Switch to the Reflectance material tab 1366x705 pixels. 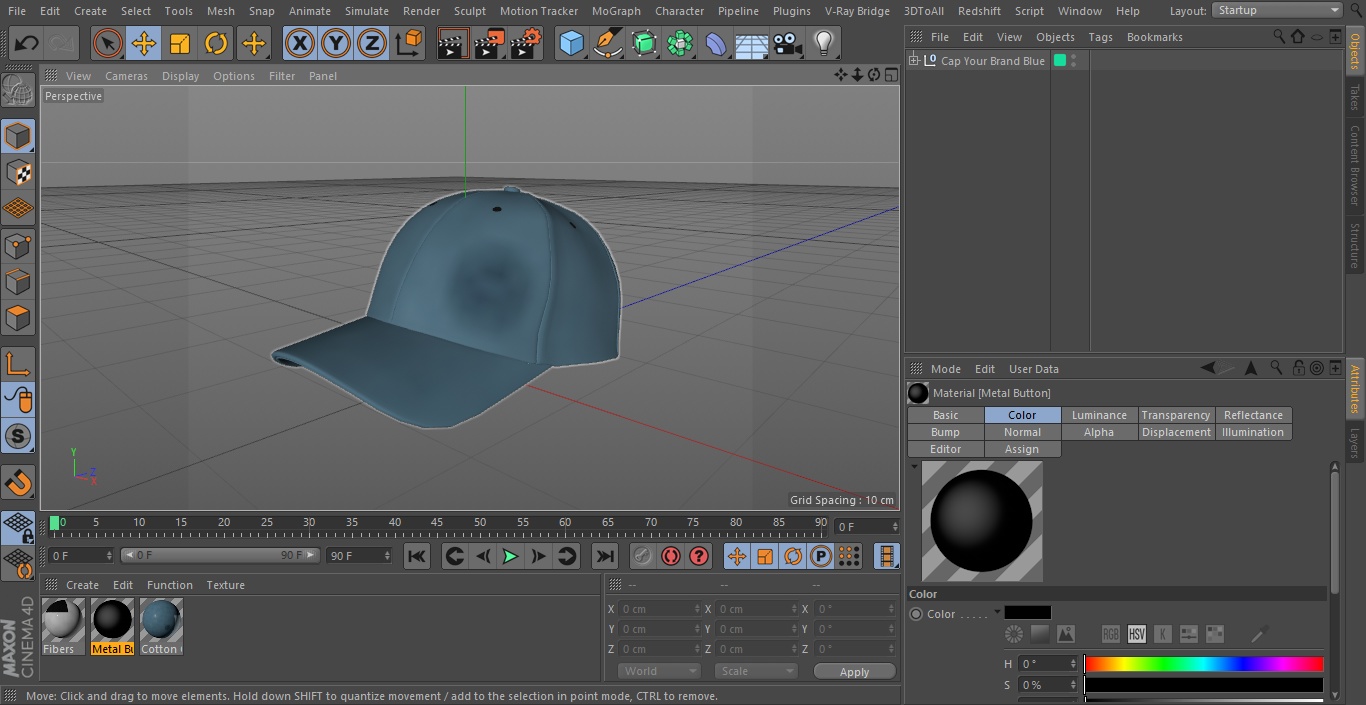[1253, 415]
